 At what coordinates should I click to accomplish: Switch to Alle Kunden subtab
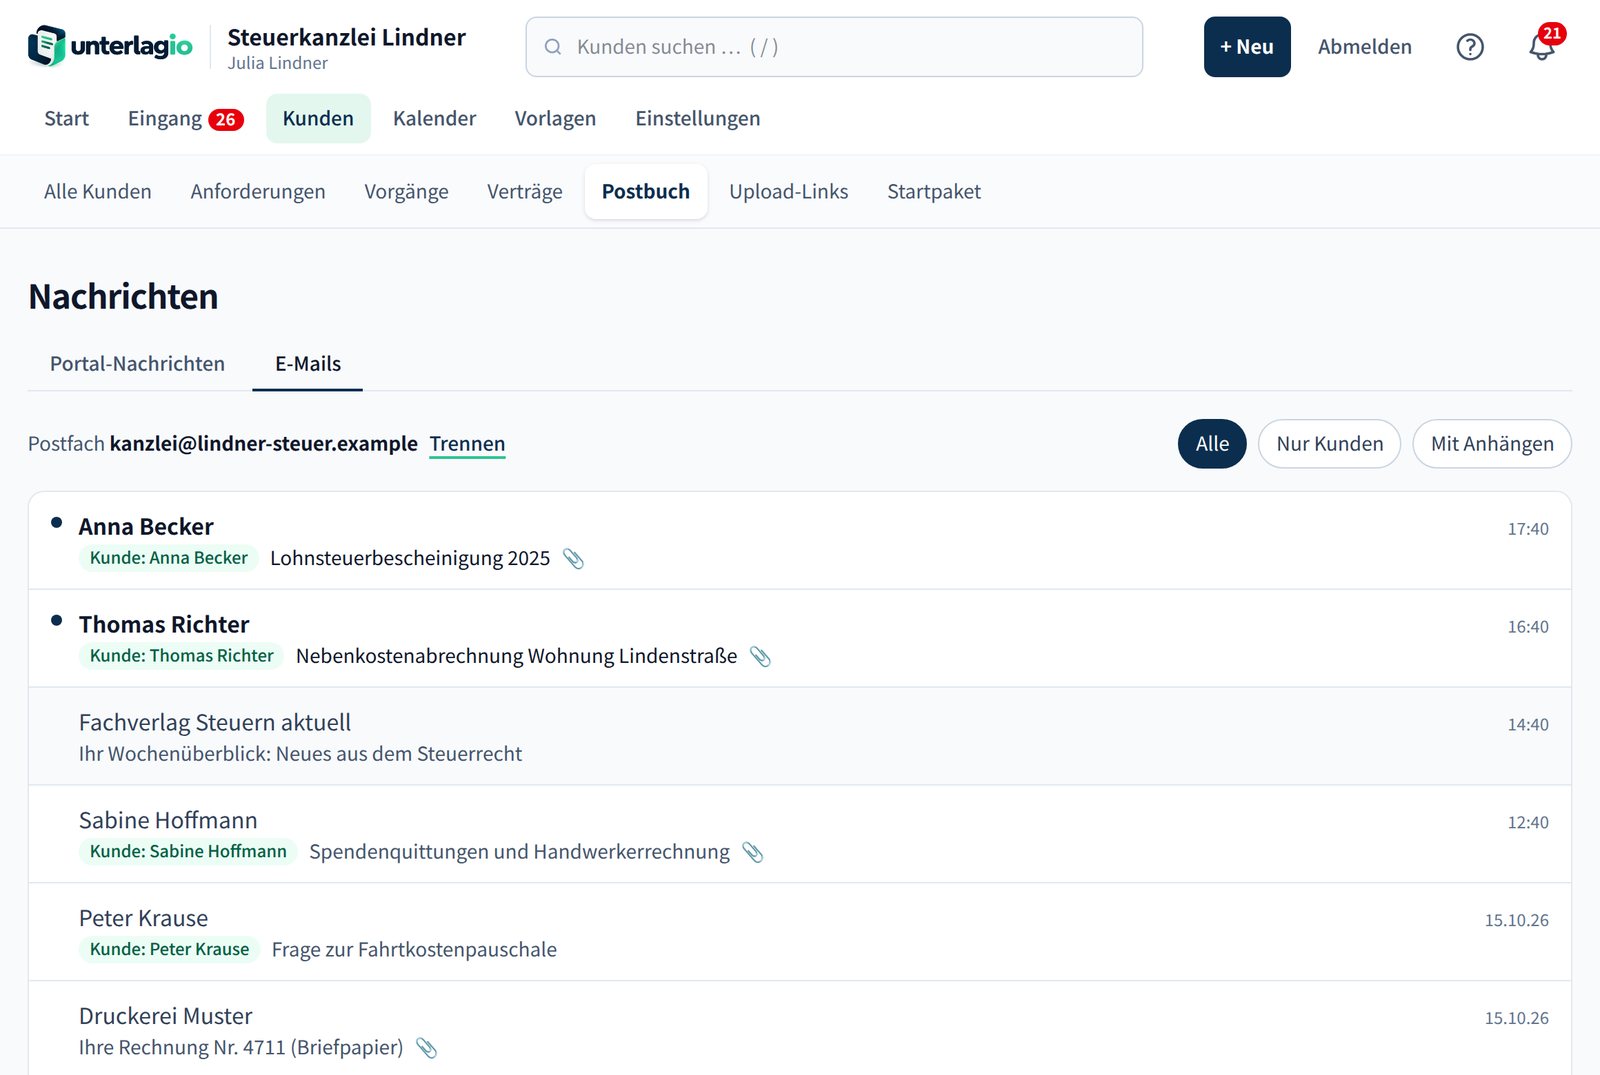[x=98, y=191]
